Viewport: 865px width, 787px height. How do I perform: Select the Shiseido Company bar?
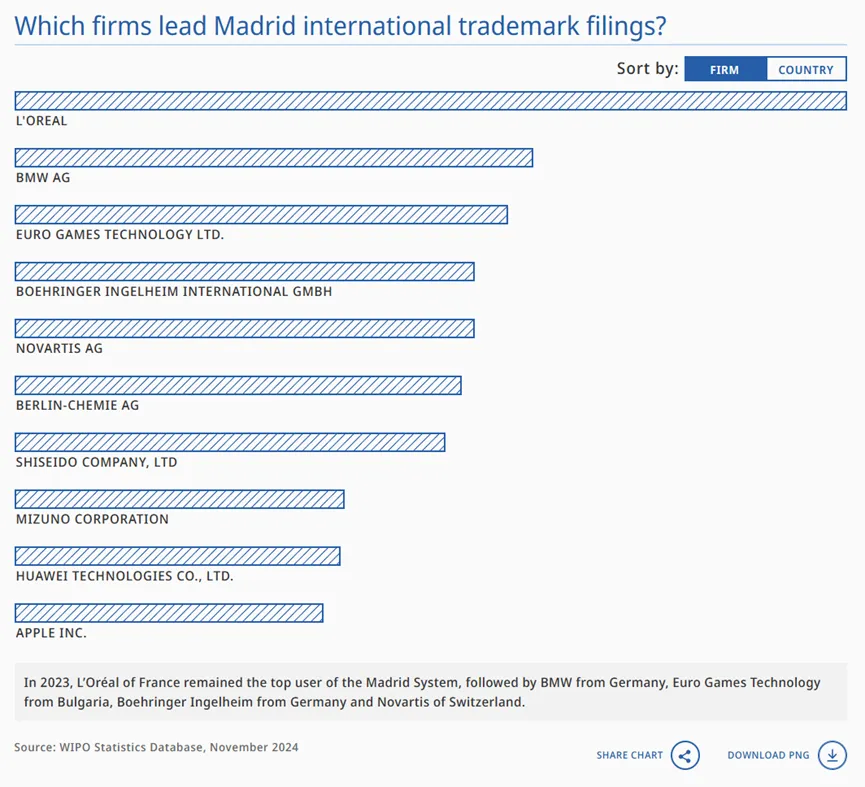(x=230, y=442)
